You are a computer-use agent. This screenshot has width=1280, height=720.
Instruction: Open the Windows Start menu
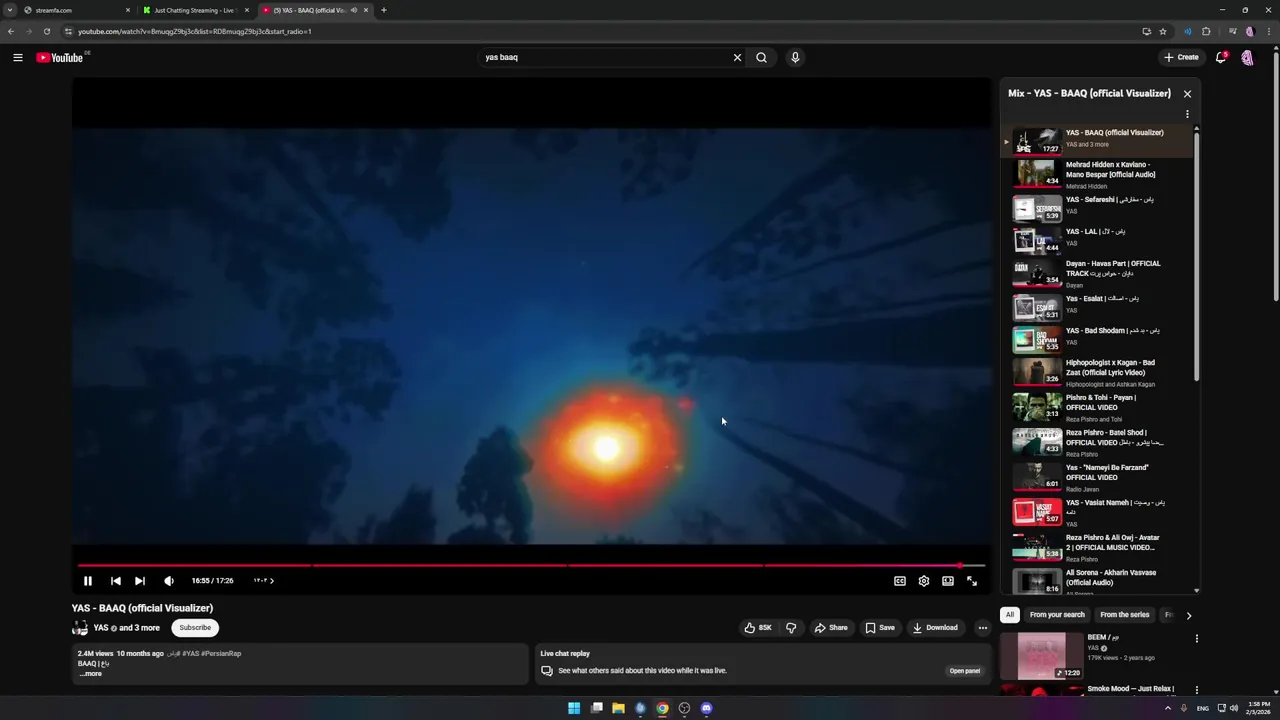click(574, 708)
